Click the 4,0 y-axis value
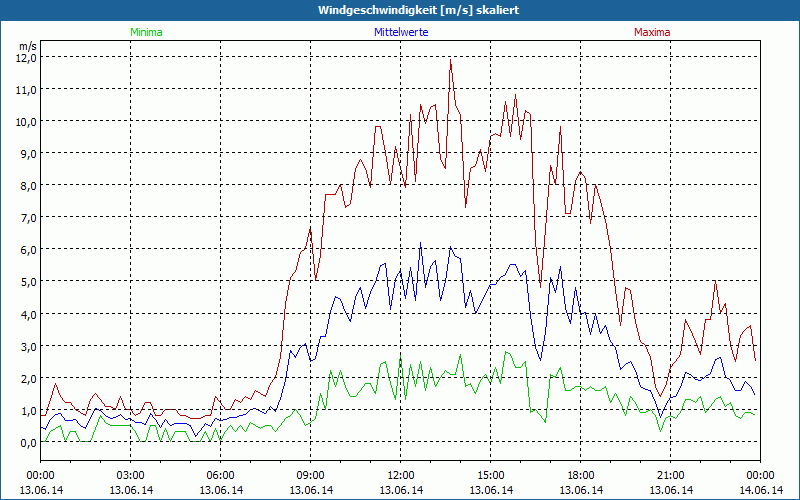The width and height of the screenshot is (800, 500). pyautogui.click(x=28, y=314)
